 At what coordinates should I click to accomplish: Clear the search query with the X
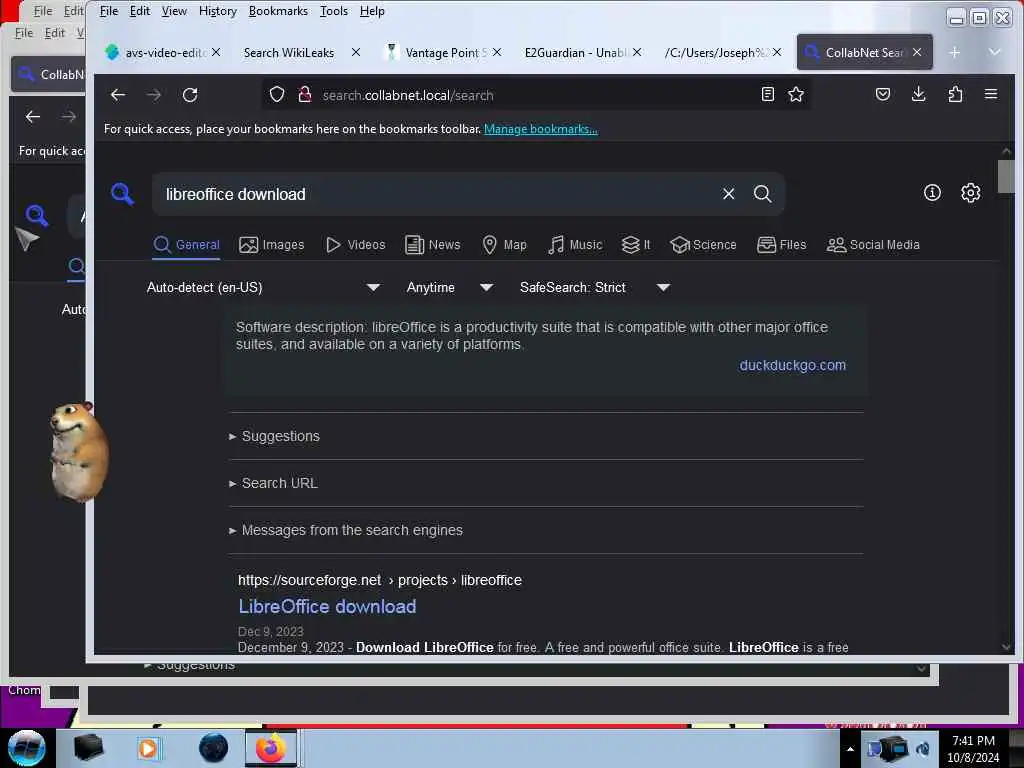pos(729,194)
